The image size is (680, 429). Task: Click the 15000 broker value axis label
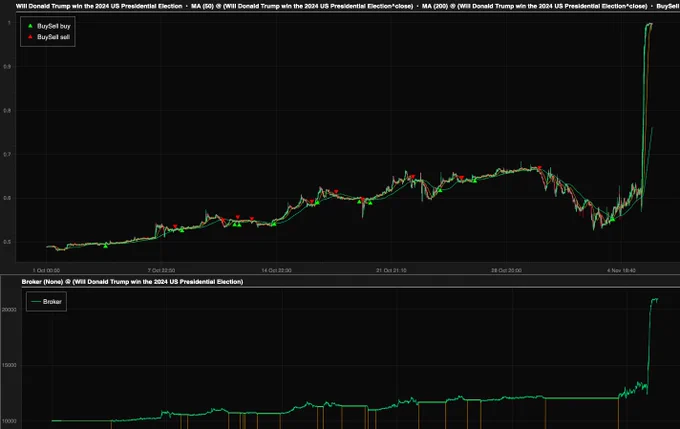(9, 365)
